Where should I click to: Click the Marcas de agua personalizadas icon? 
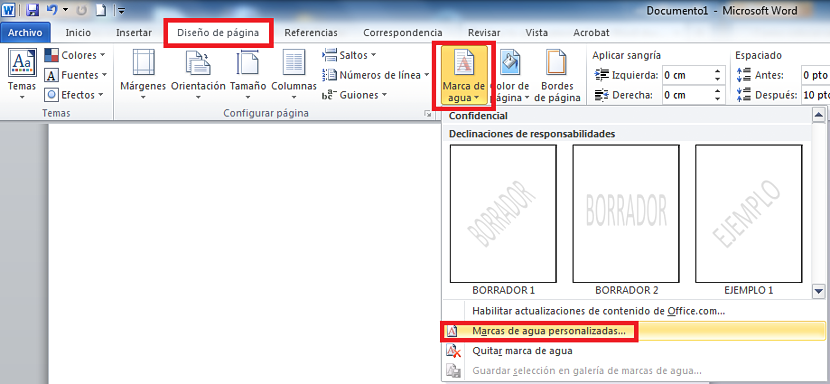pos(452,331)
